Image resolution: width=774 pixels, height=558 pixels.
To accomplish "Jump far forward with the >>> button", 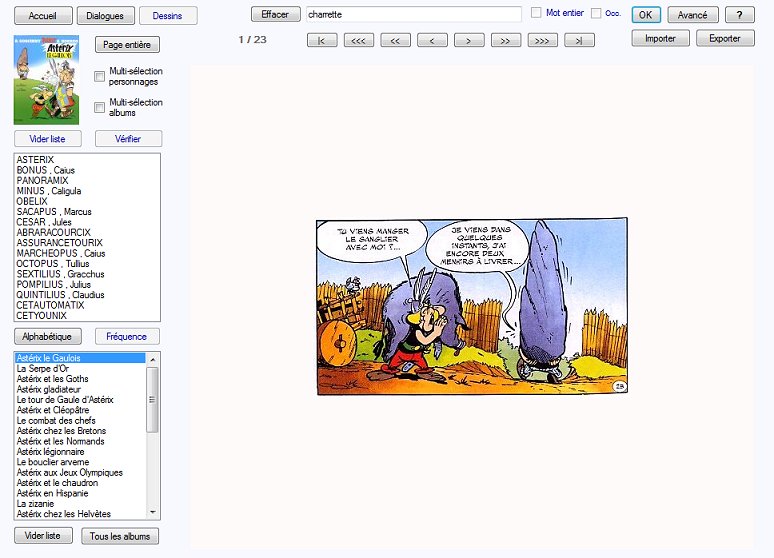I will 542,40.
